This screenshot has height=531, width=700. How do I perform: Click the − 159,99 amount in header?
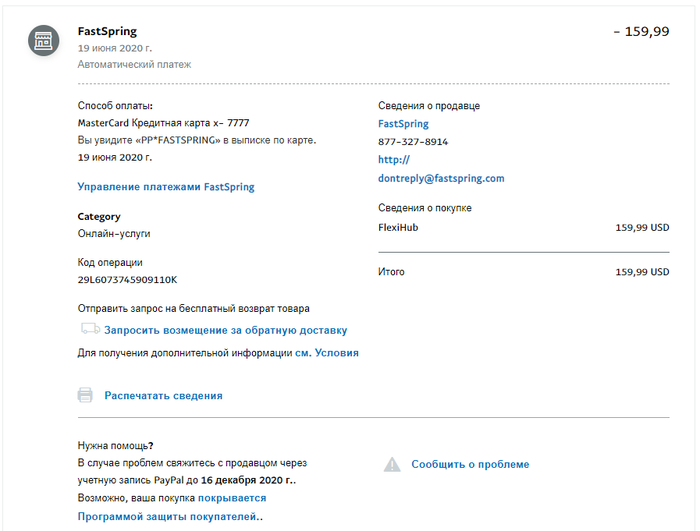[641, 32]
